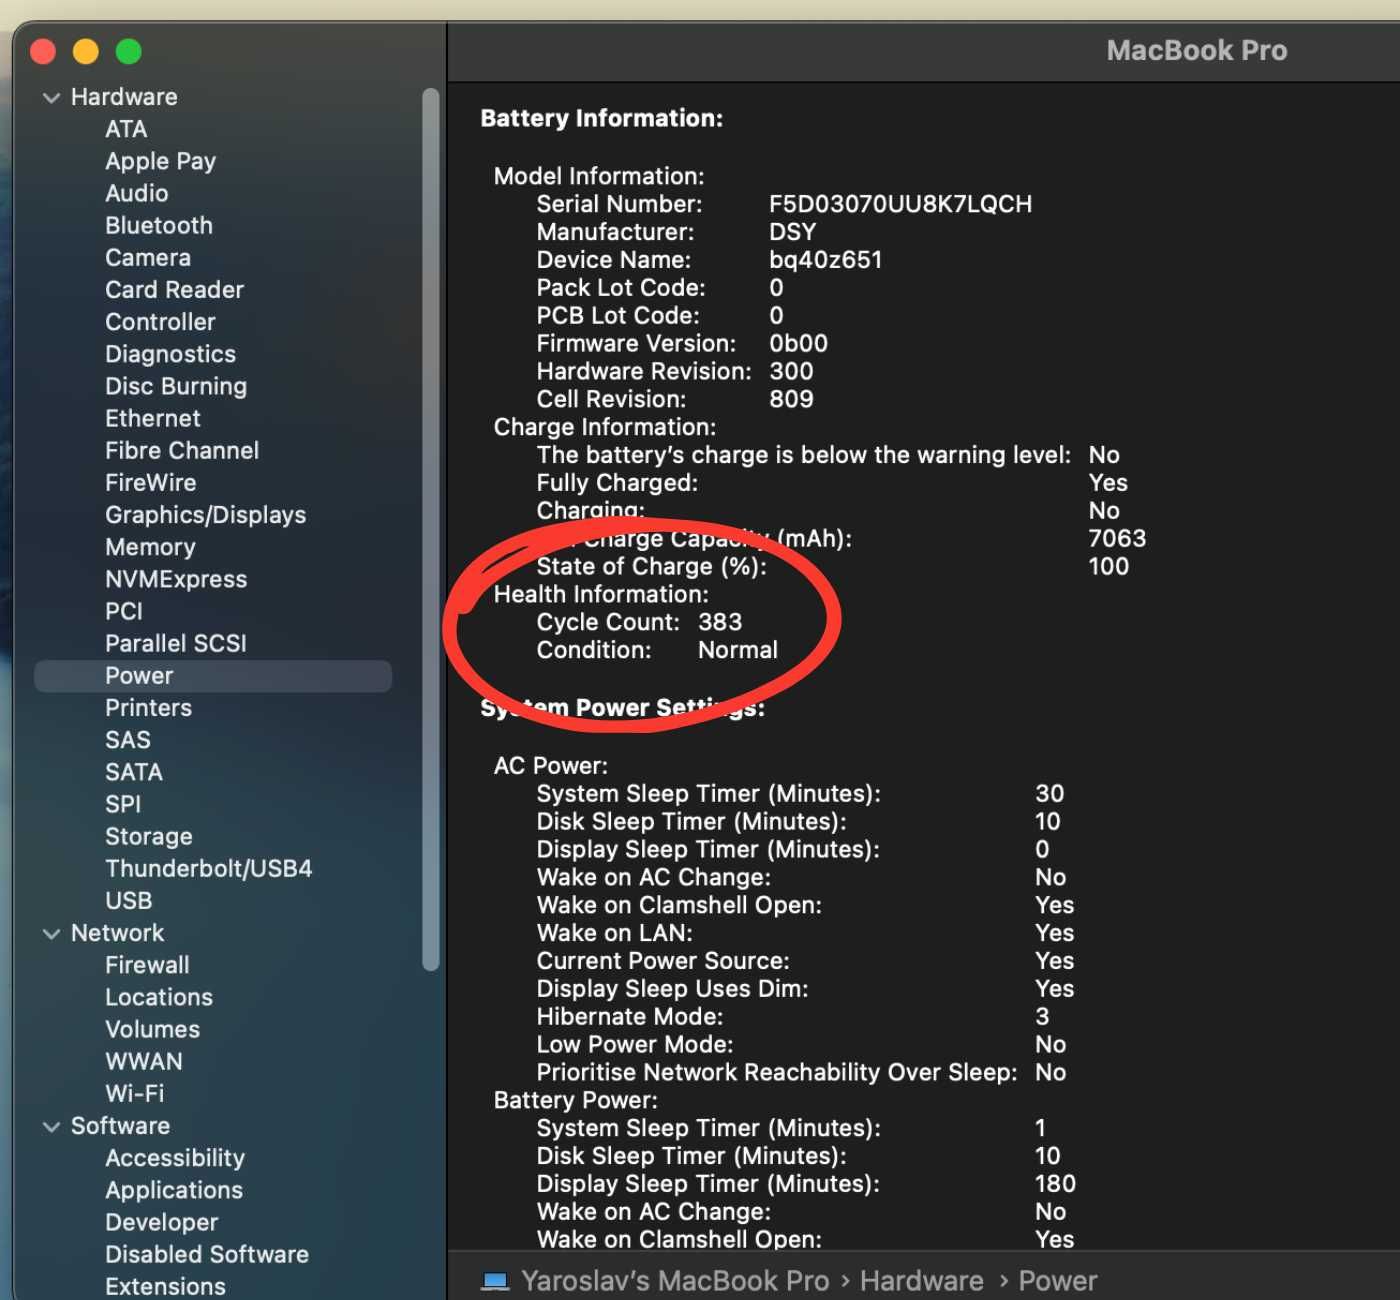Image resolution: width=1400 pixels, height=1300 pixels.
Task: Select Volumes in the sidebar
Action: point(152,1029)
